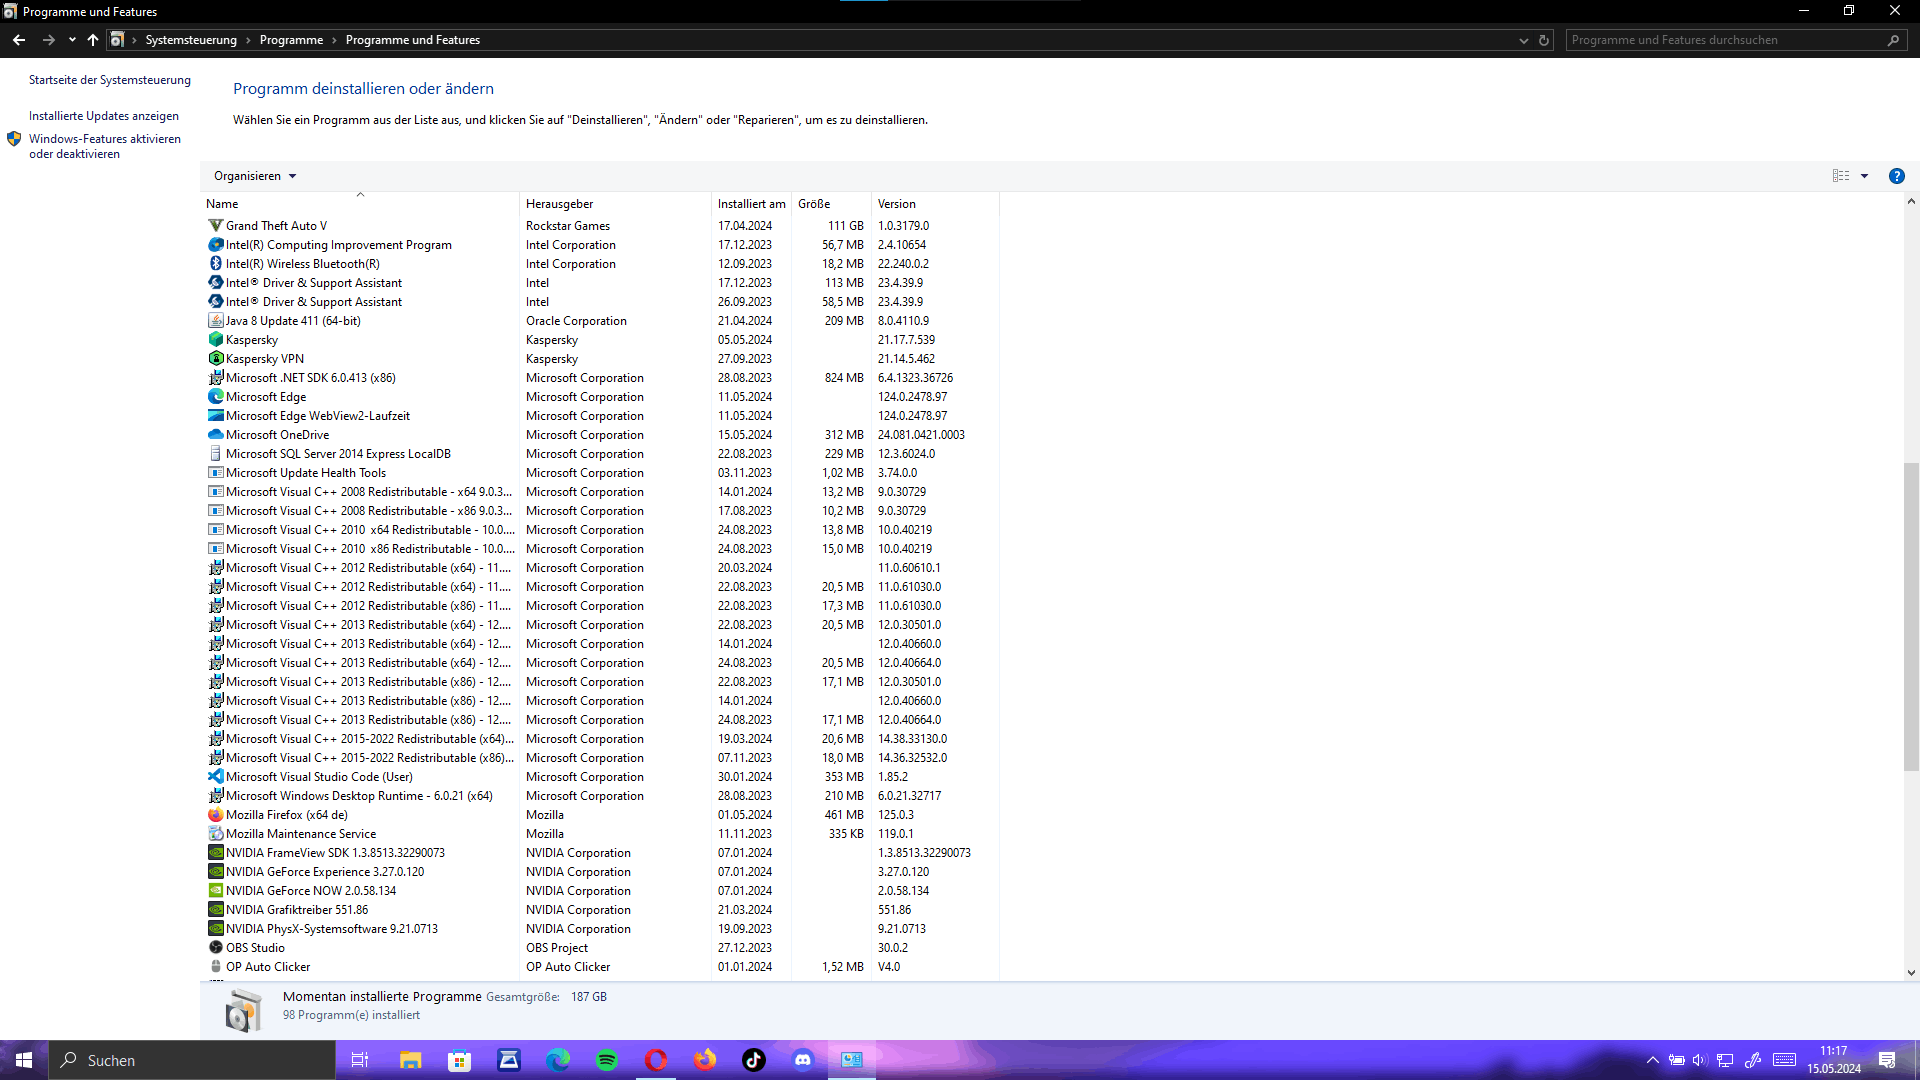Screen dimensions: 1920x1080
Task: Sort list by Größe column
Action: point(814,204)
